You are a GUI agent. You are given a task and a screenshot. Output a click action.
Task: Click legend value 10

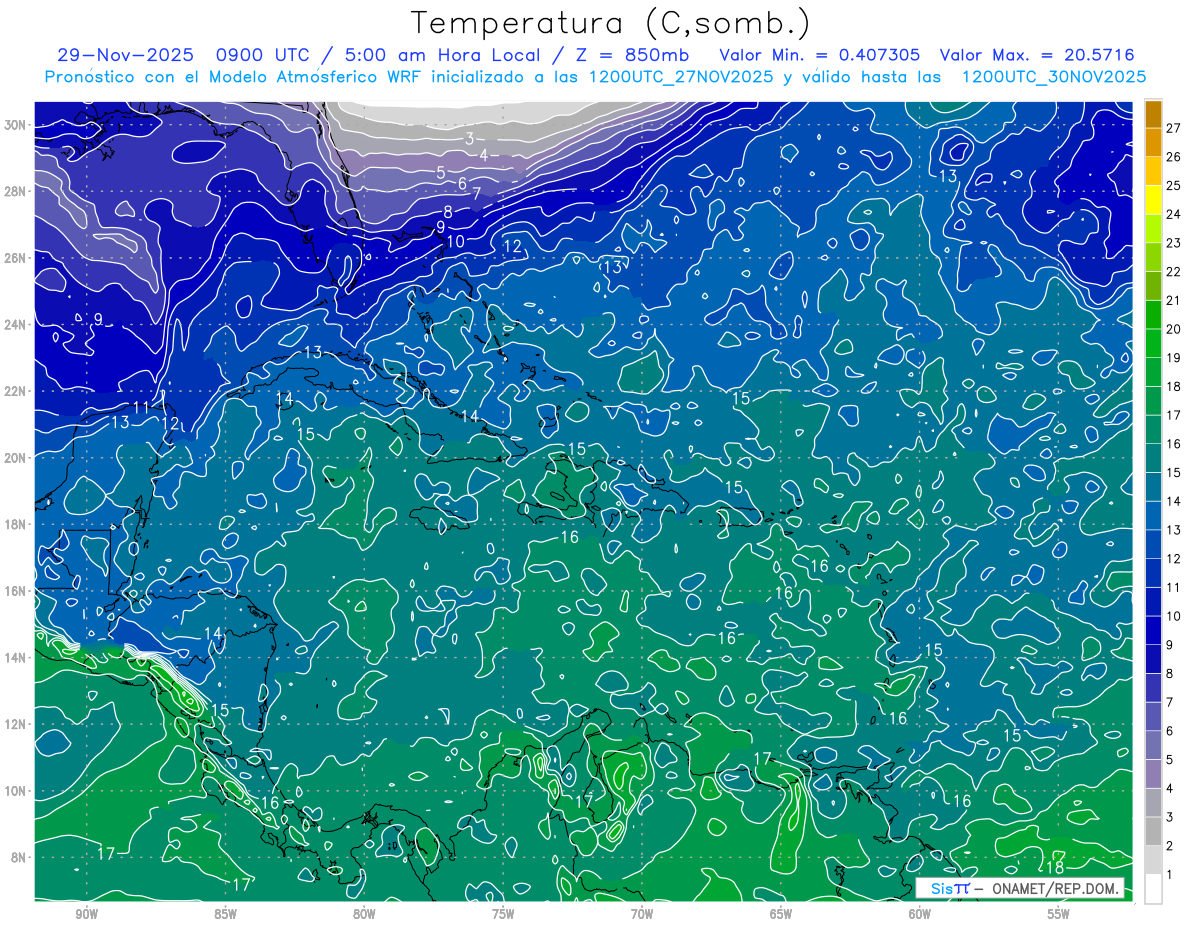pyautogui.click(x=1173, y=616)
